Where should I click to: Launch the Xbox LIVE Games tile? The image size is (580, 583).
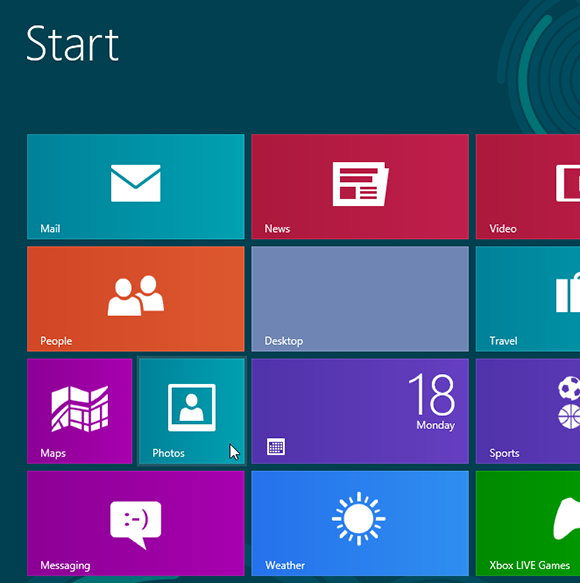click(528, 524)
